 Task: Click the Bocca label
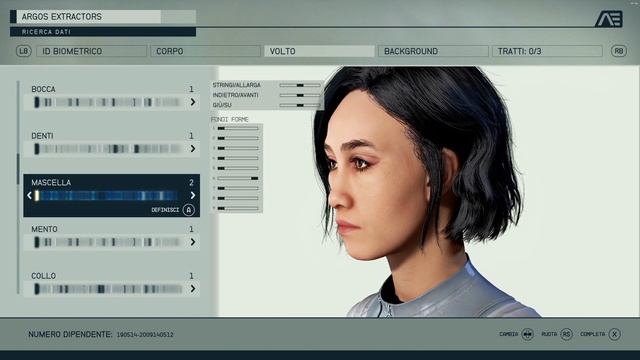tap(43, 89)
